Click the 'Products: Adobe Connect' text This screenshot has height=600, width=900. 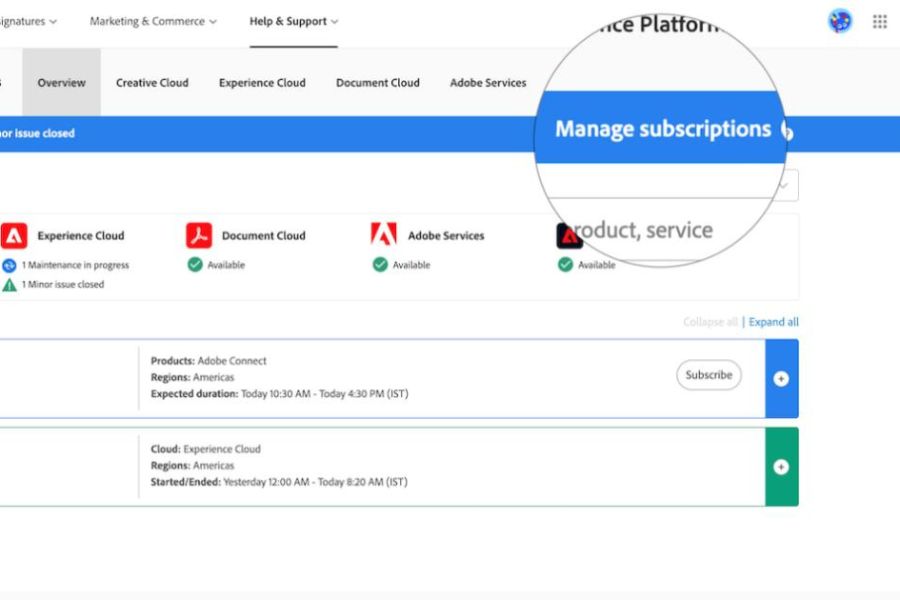pos(208,361)
